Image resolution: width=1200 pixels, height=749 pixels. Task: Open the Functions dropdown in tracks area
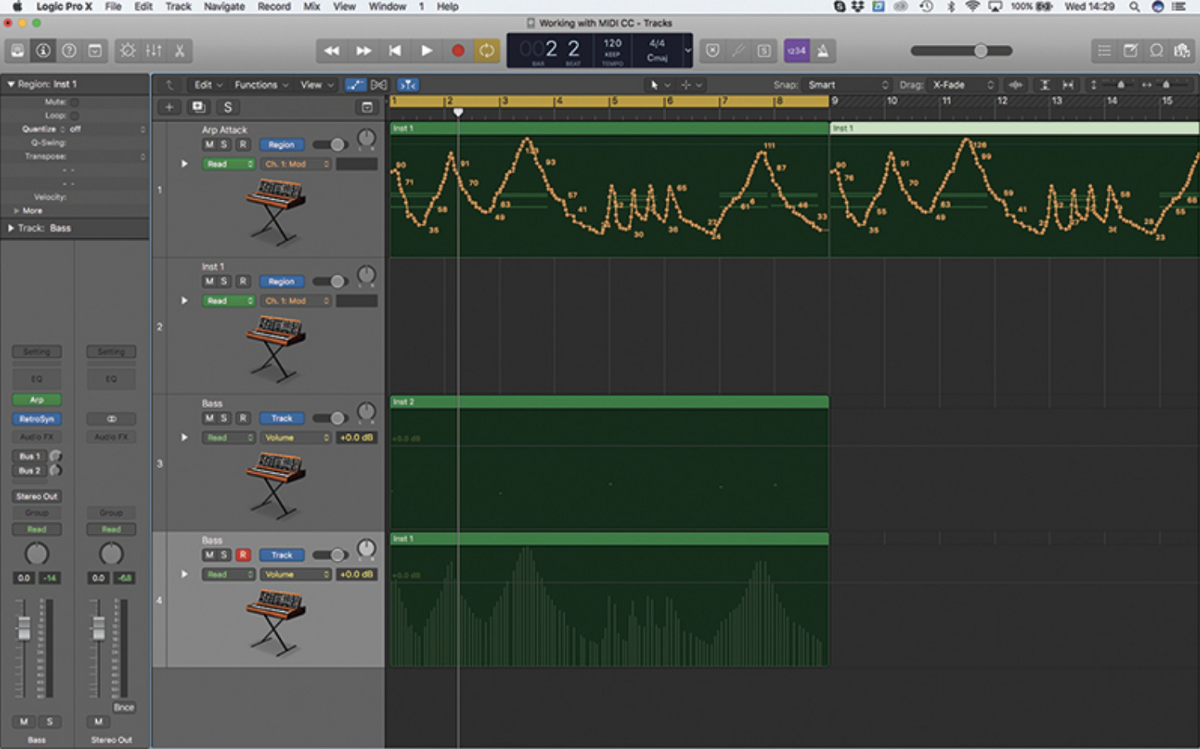[x=261, y=85]
